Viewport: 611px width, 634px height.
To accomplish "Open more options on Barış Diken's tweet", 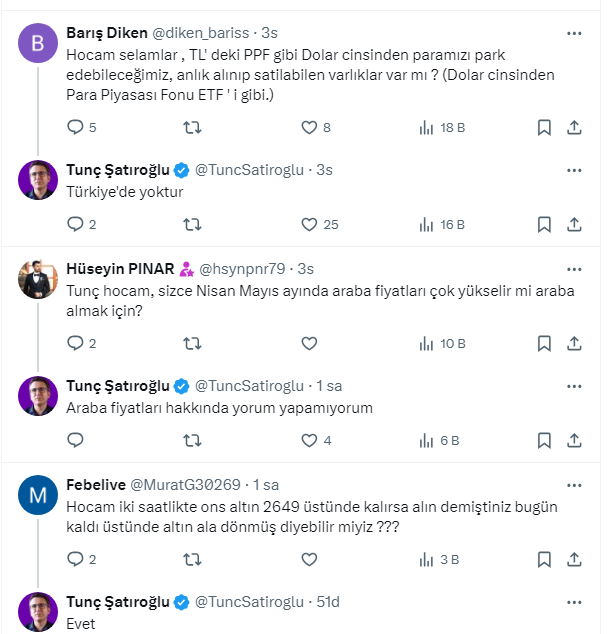I will (x=574, y=34).
